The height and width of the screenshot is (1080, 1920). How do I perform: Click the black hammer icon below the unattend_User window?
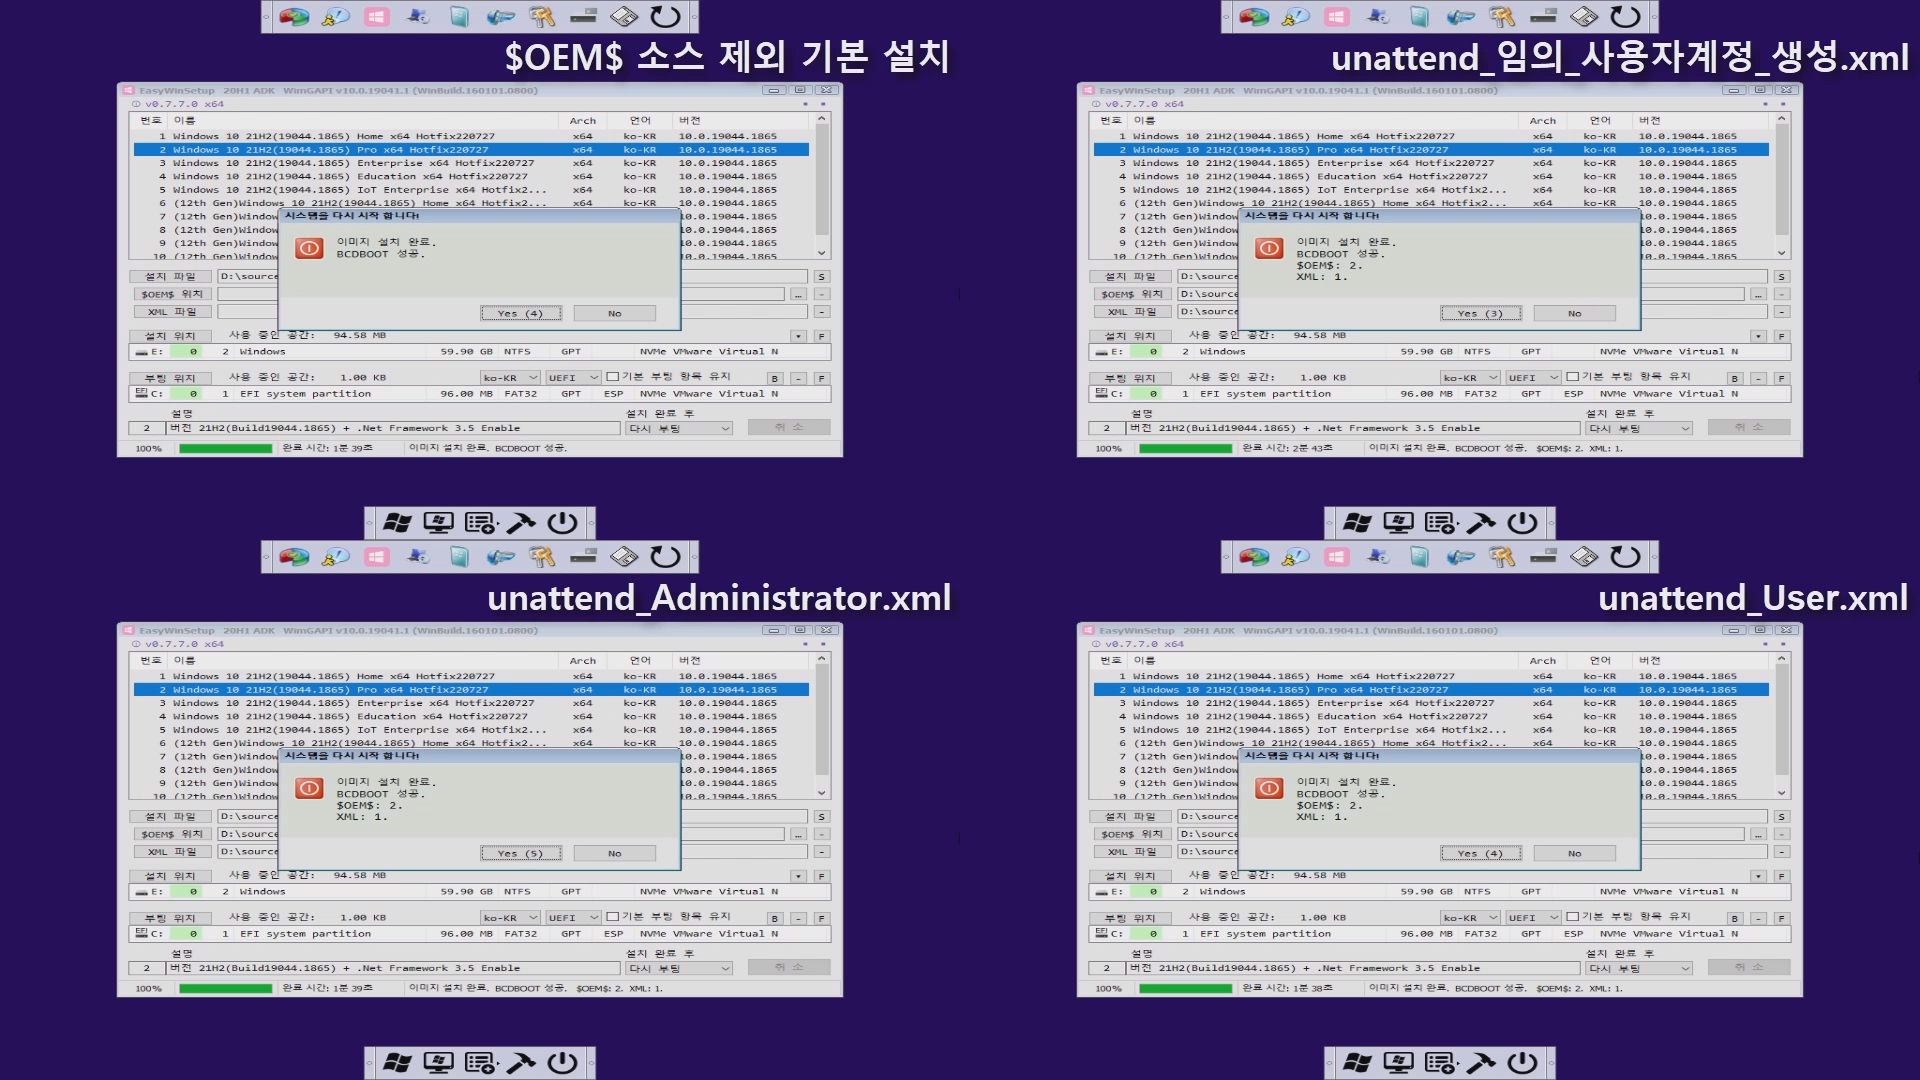click(1481, 1063)
